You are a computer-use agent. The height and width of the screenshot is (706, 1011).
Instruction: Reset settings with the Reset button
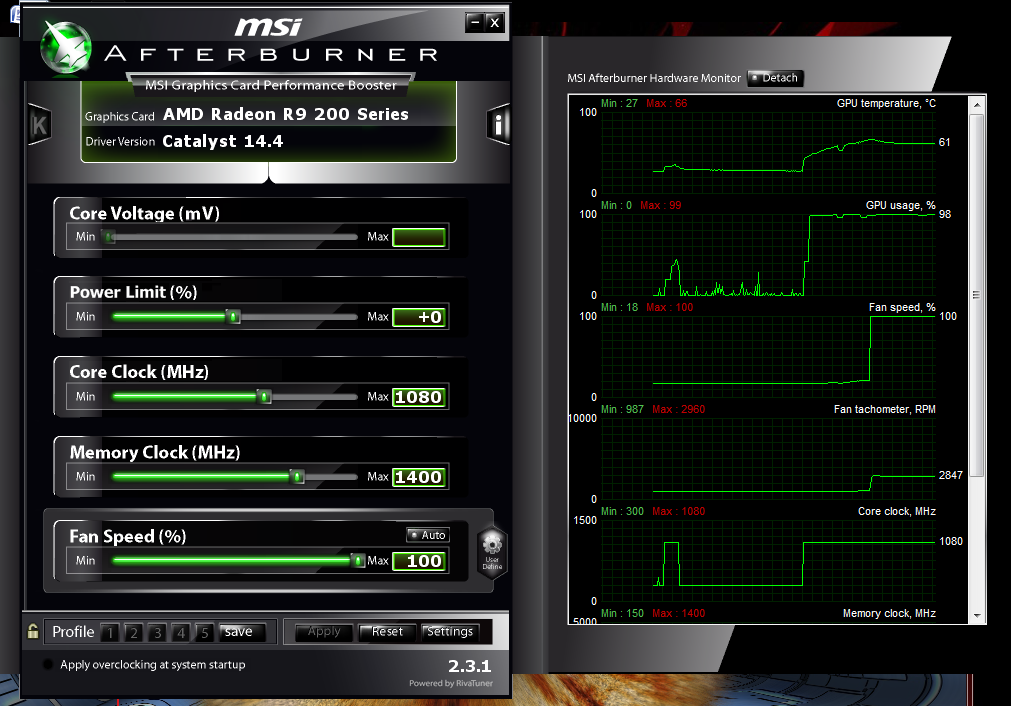(386, 632)
